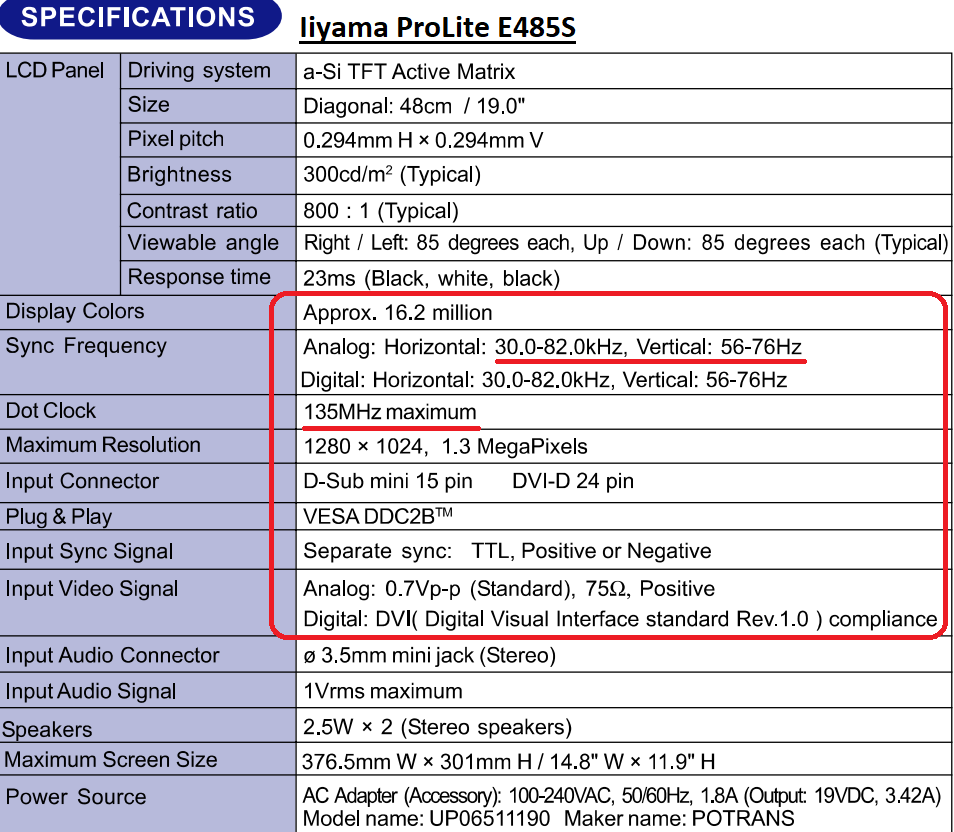
Task: Select the "Right / Left: 85 degrees each" text
Action: coord(438,243)
